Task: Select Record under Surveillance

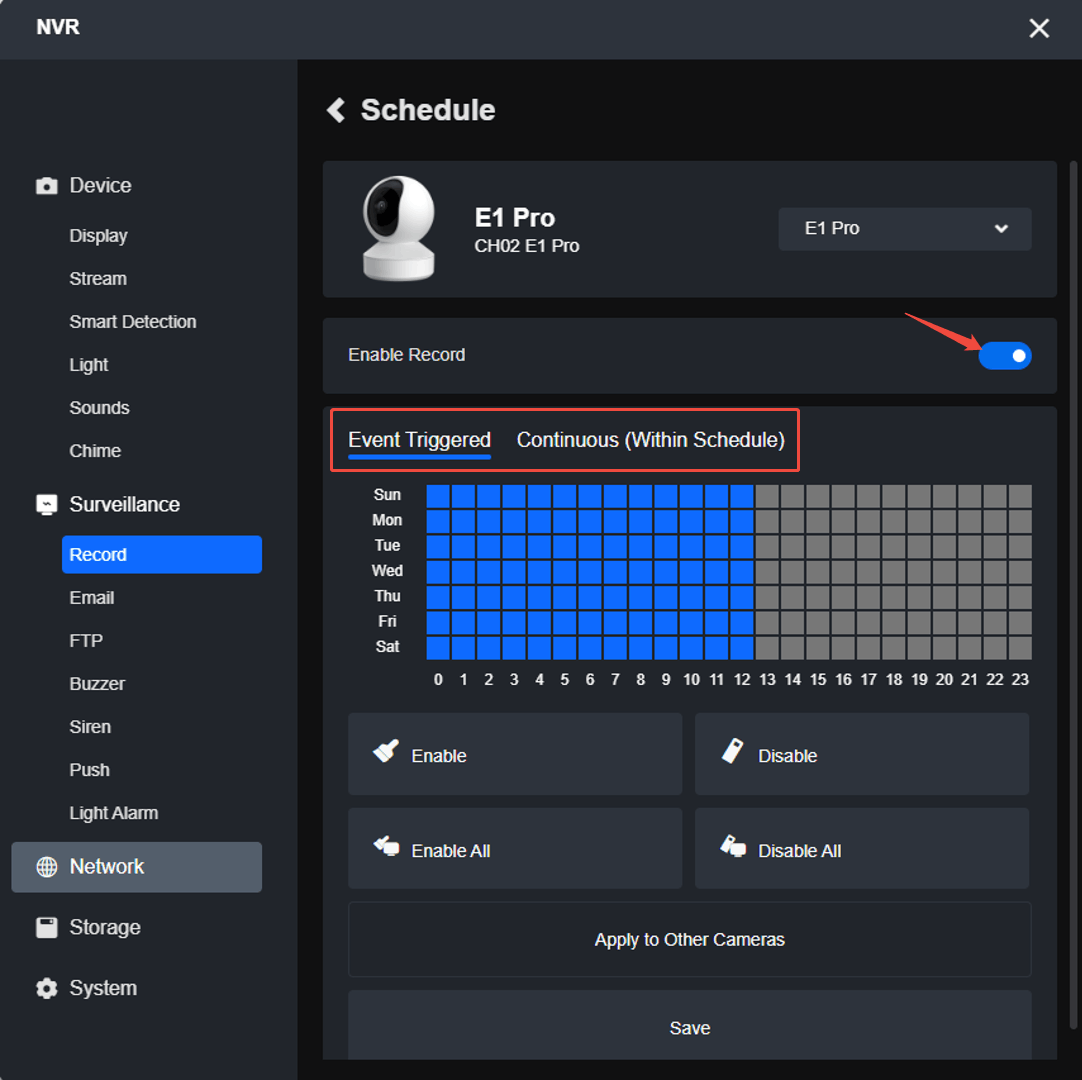Action: point(161,555)
